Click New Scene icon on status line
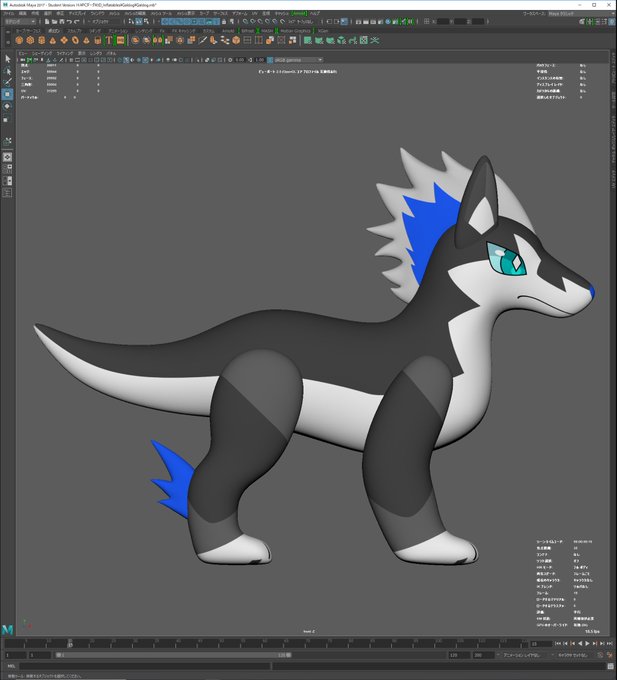The height and width of the screenshot is (680, 617). 47,21
